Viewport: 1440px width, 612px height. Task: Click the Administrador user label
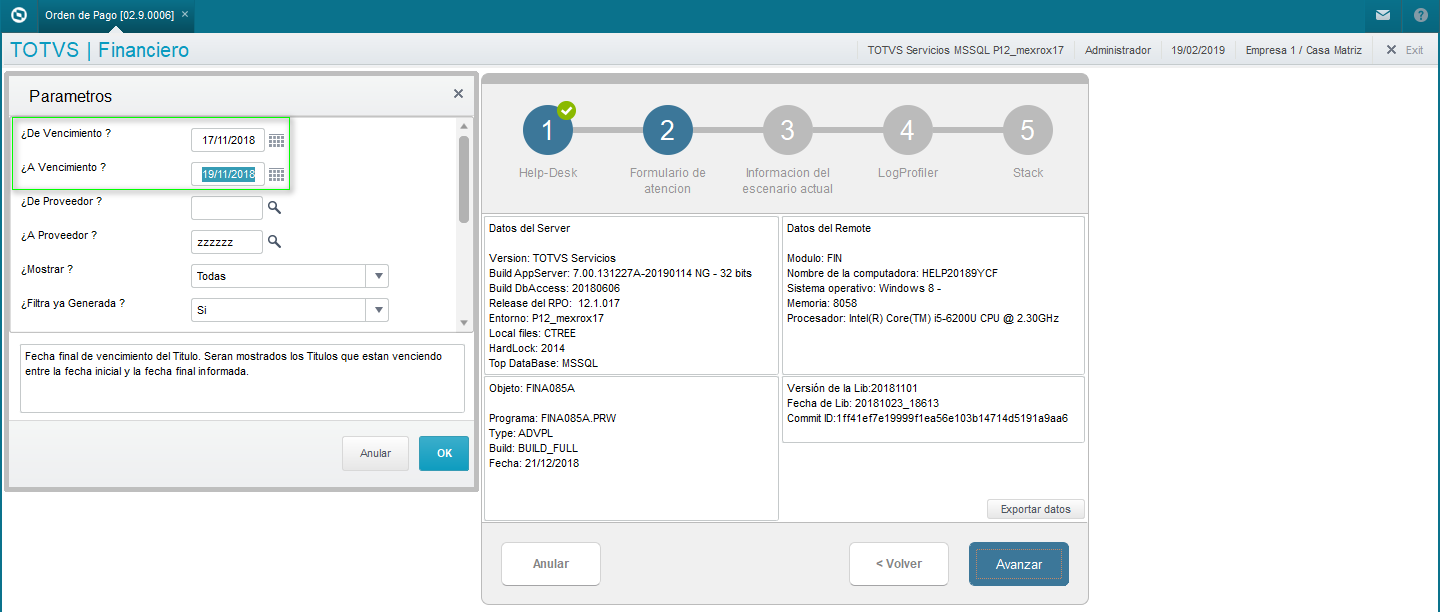[x=1118, y=50]
